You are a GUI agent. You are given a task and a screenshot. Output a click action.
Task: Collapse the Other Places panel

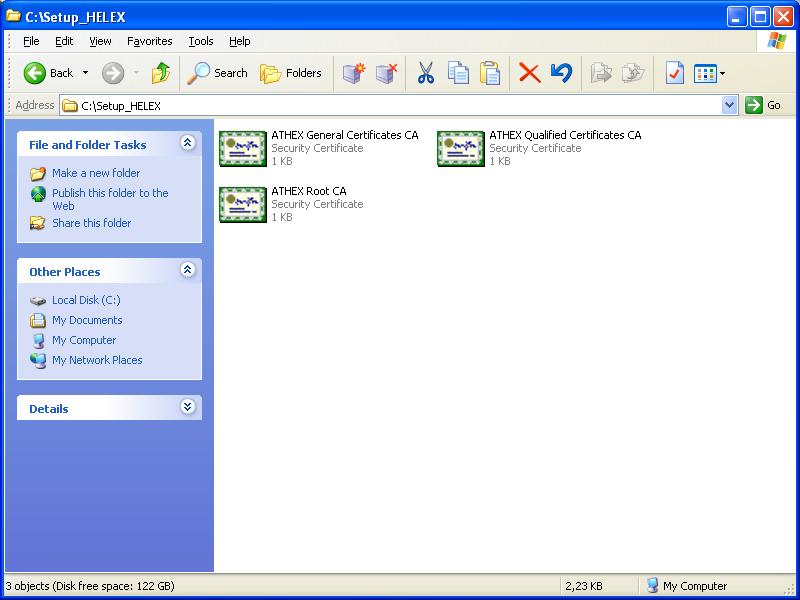point(187,269)
